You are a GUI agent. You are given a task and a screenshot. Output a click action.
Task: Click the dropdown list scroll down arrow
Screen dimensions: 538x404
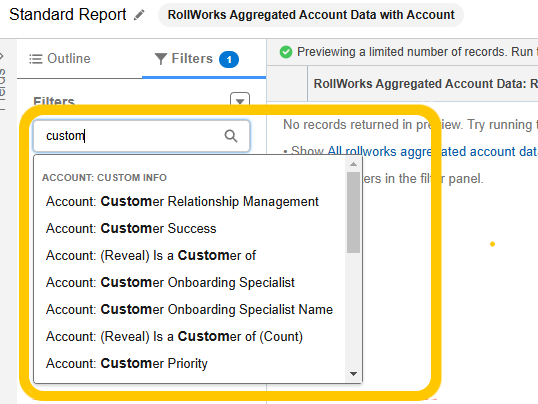(x=353, y=374)
